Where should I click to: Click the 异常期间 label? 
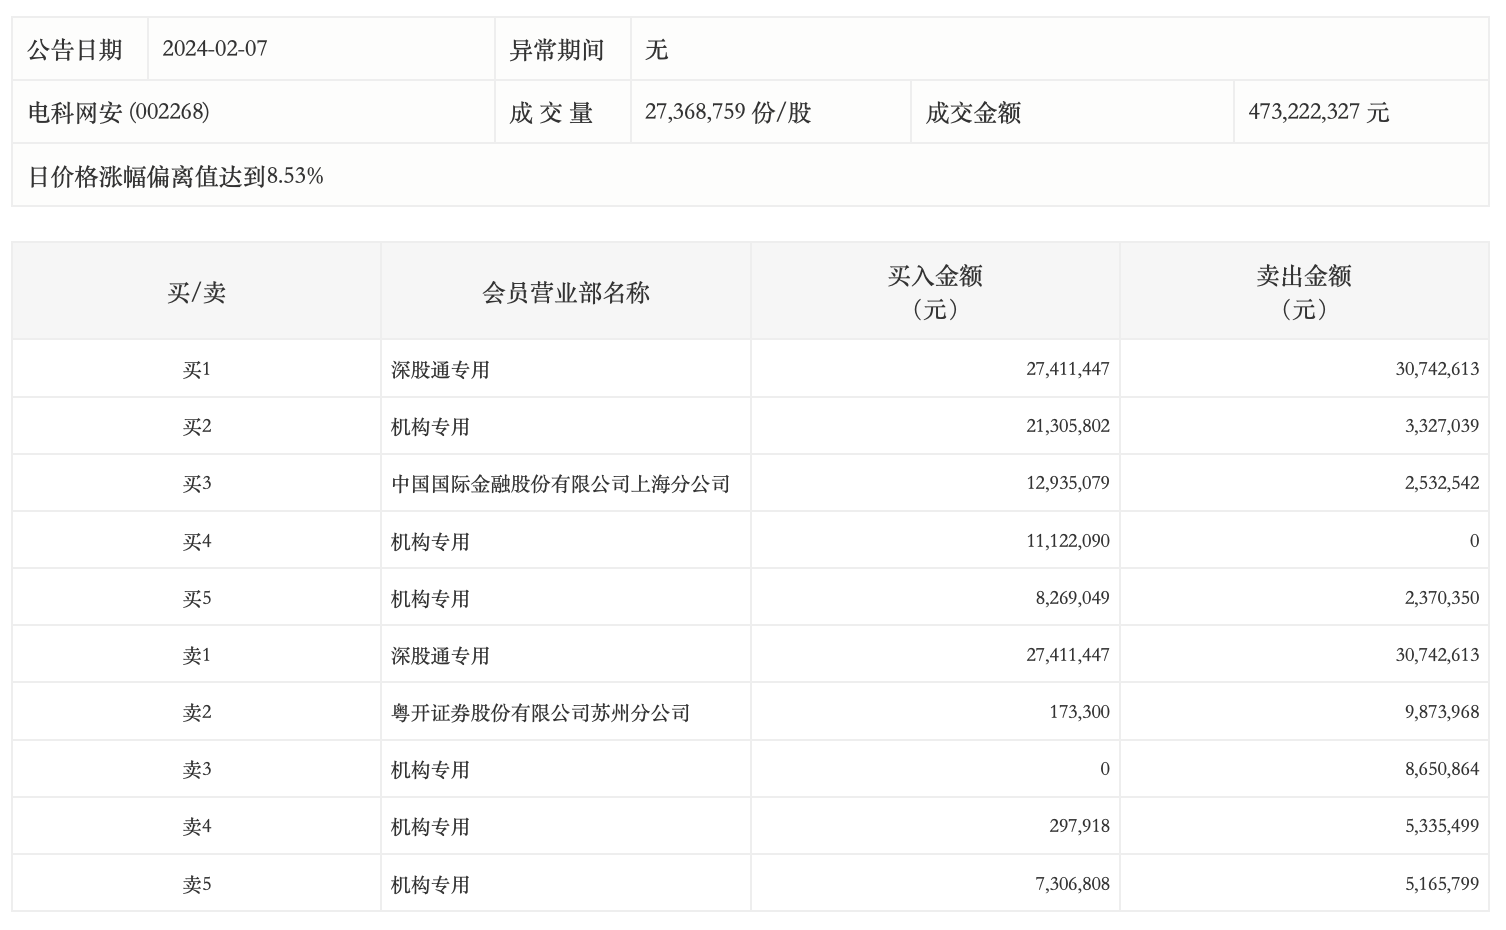[556, 50]
